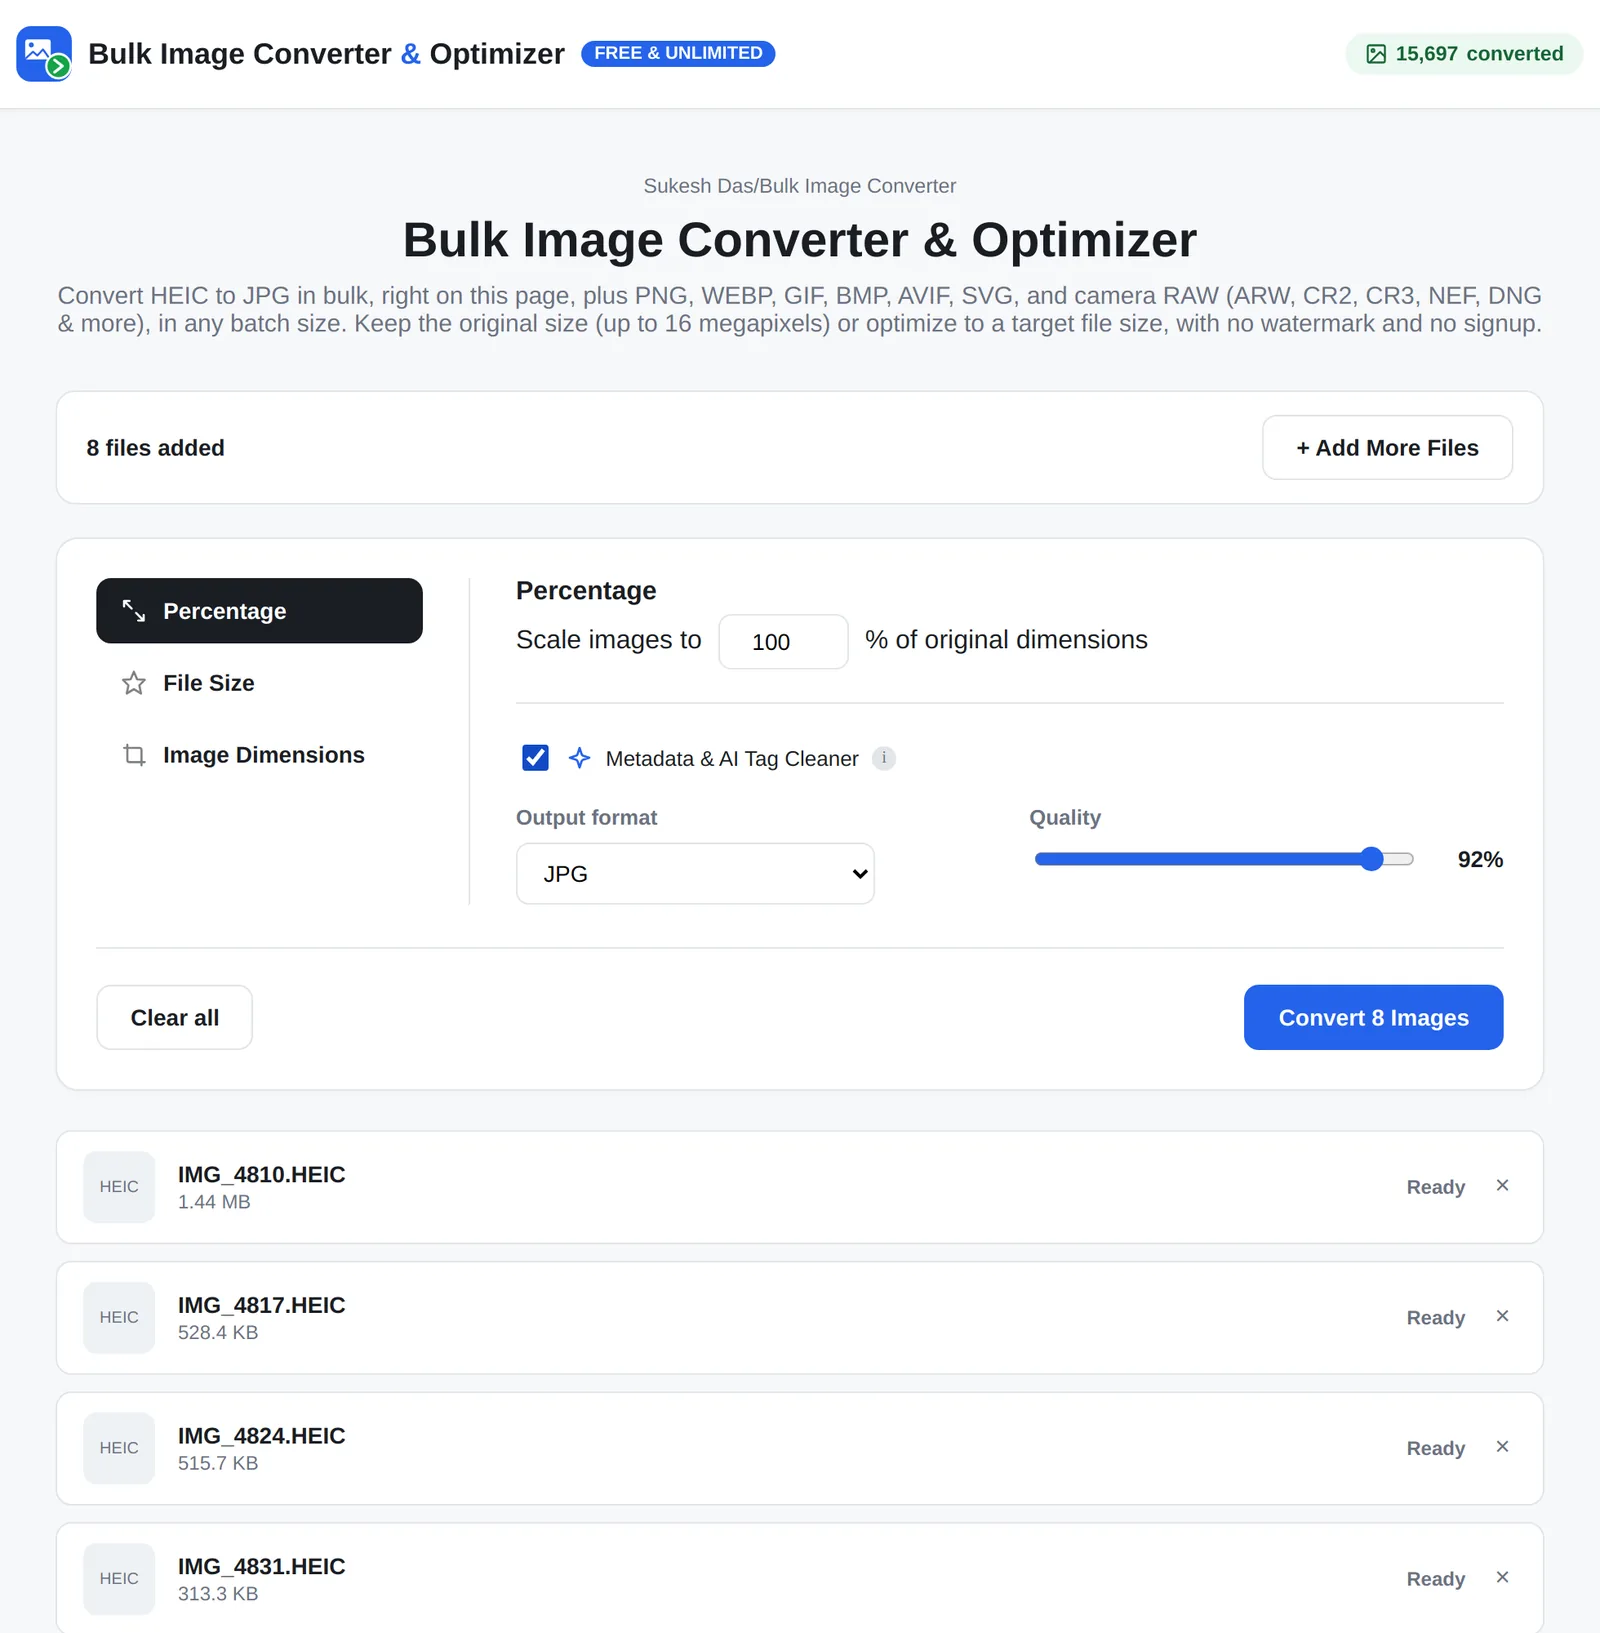Click the 8 files added label
This screenshot has height=1633, width=1600.
(x=155, y=448)
